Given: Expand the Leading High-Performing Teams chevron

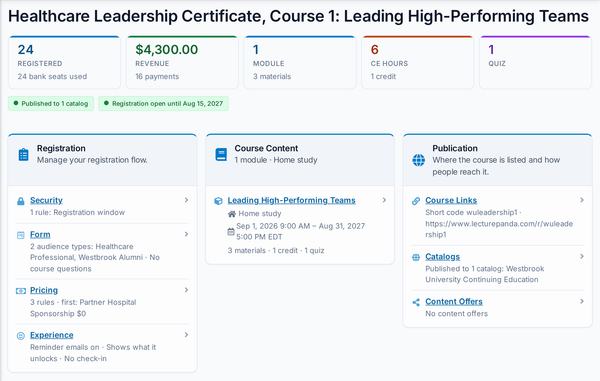Looking at the screenshot, I should (384, 200).
